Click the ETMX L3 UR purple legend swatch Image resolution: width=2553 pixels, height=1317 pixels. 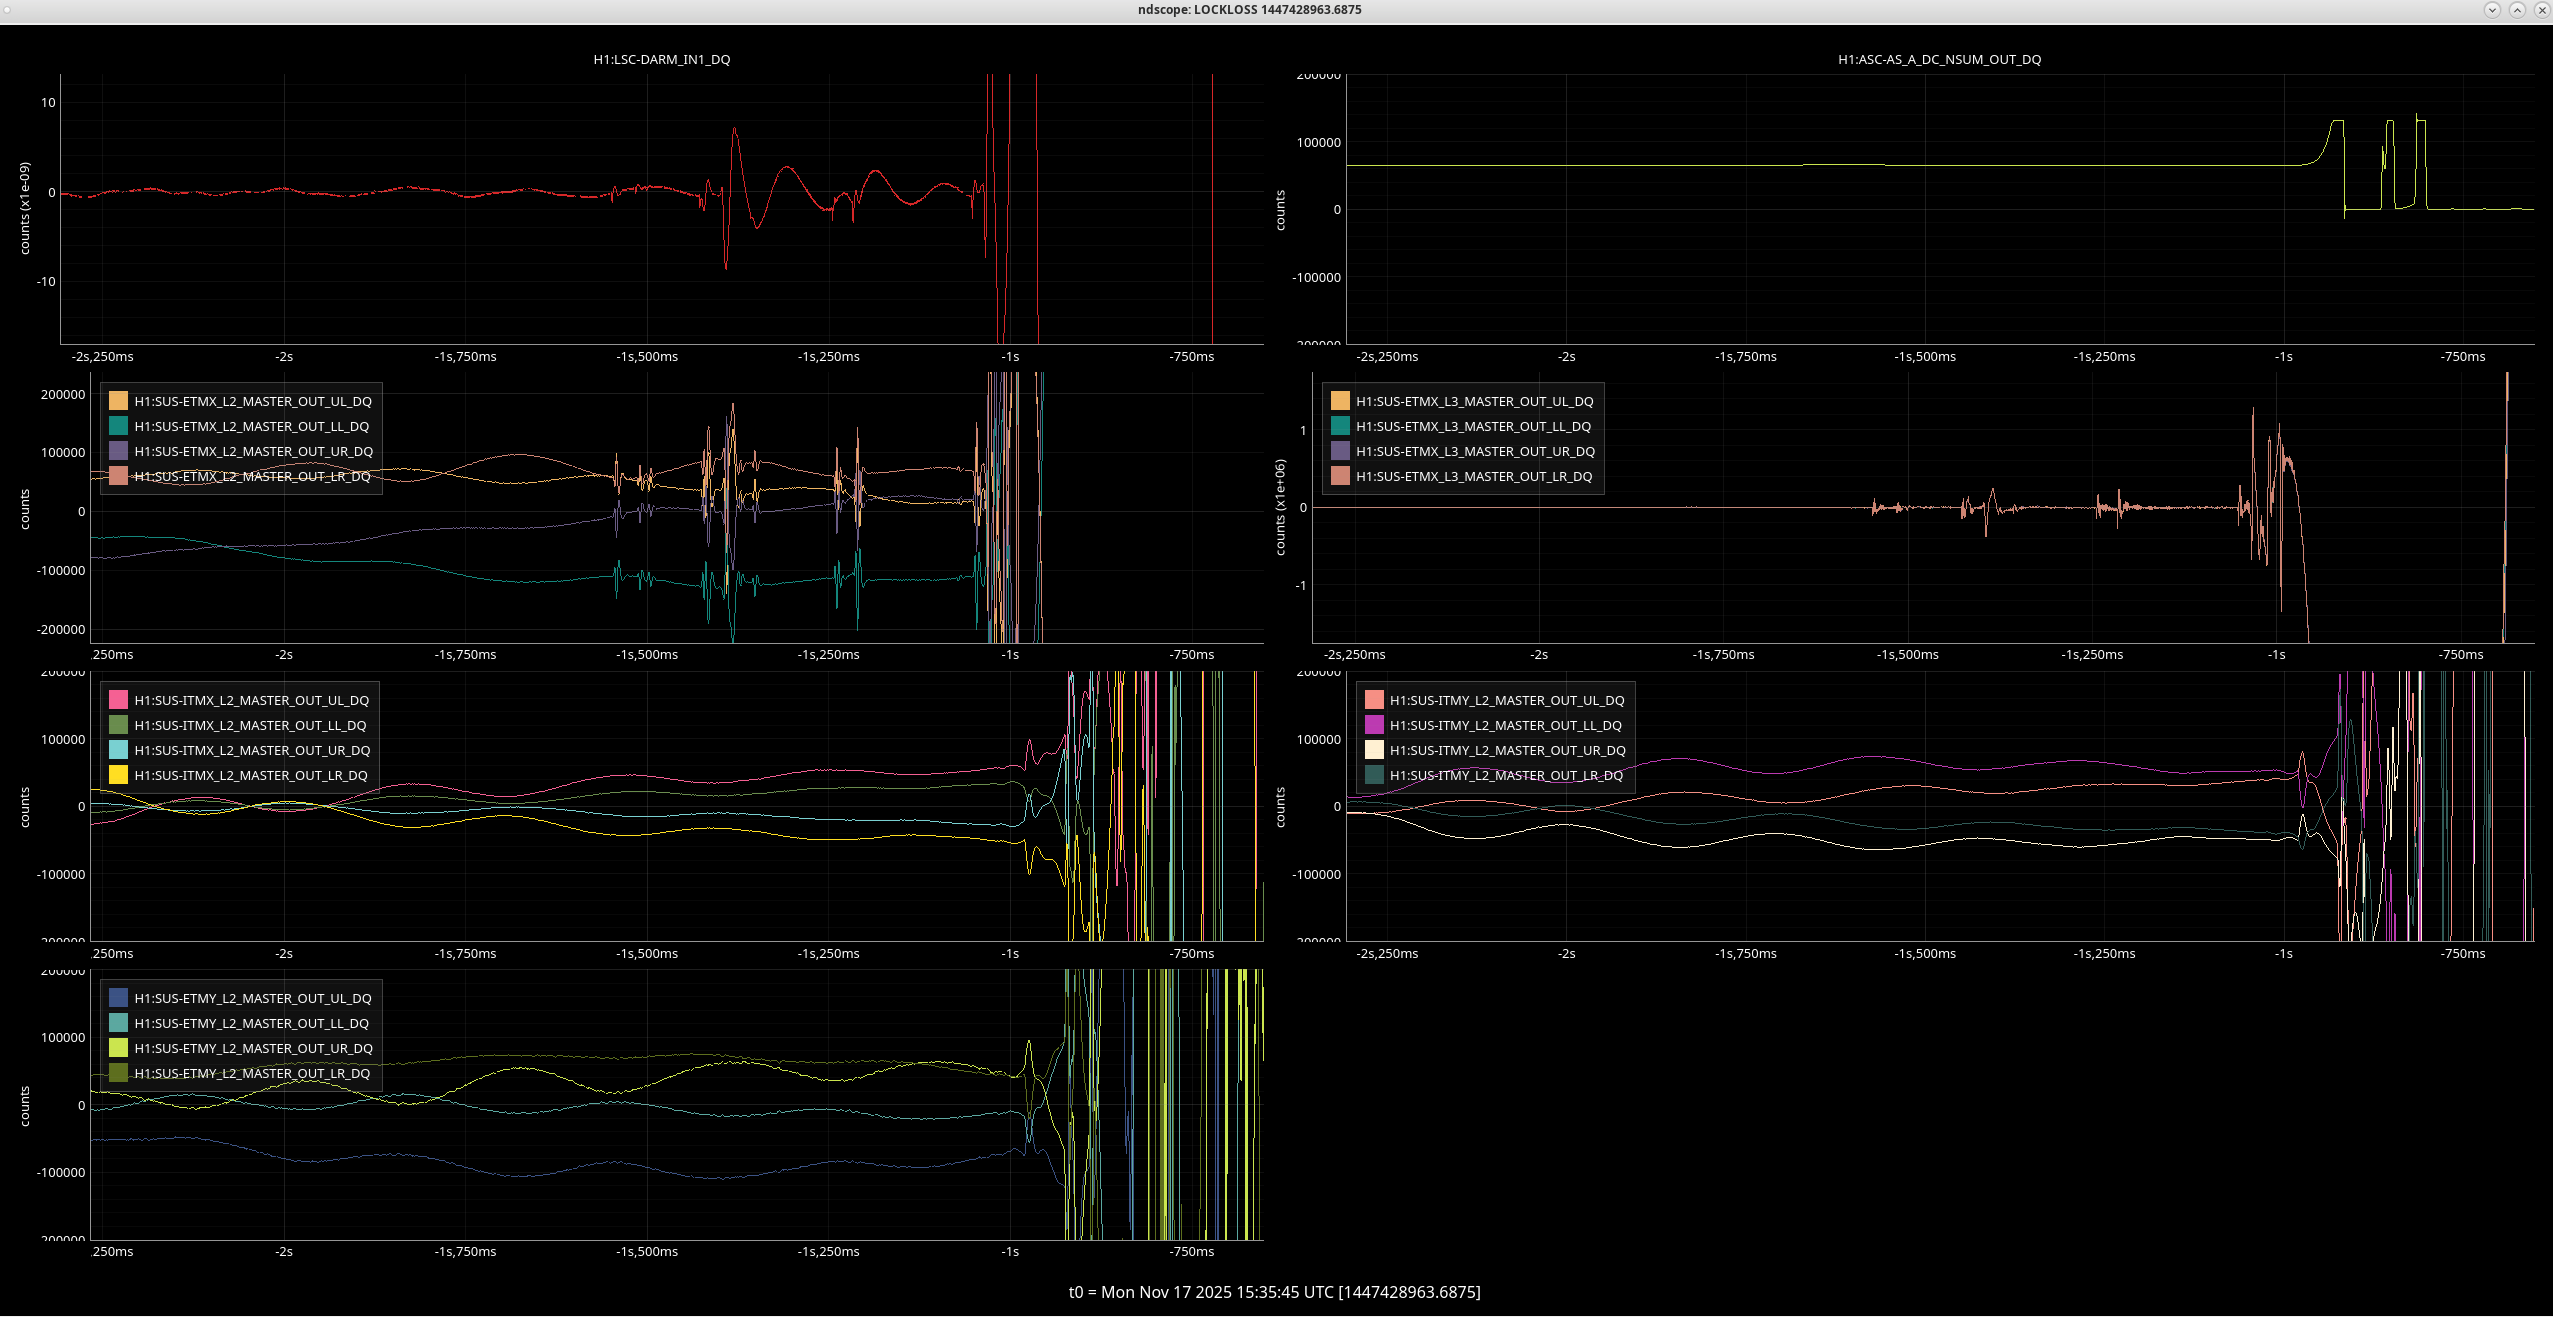coord(1340,451)
